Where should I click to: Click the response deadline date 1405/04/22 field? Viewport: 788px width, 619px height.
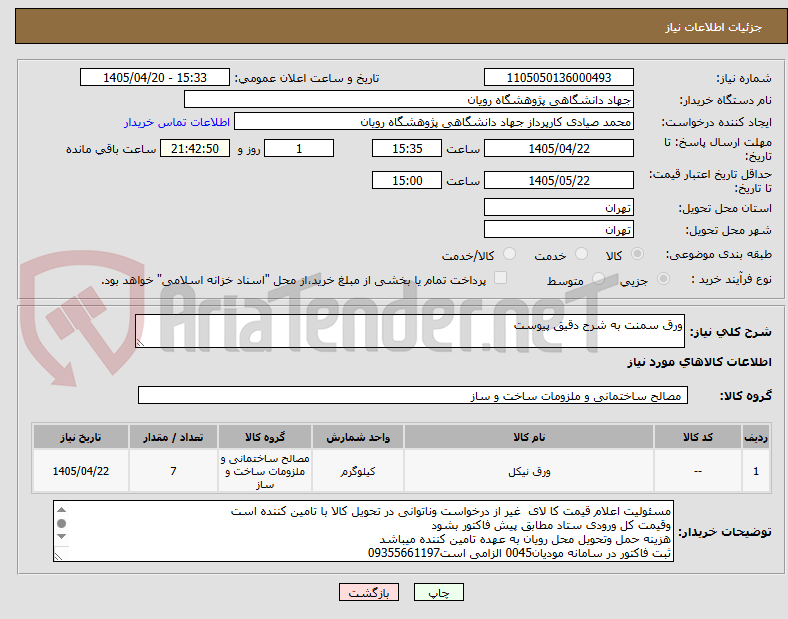click(x=559, y=148)
